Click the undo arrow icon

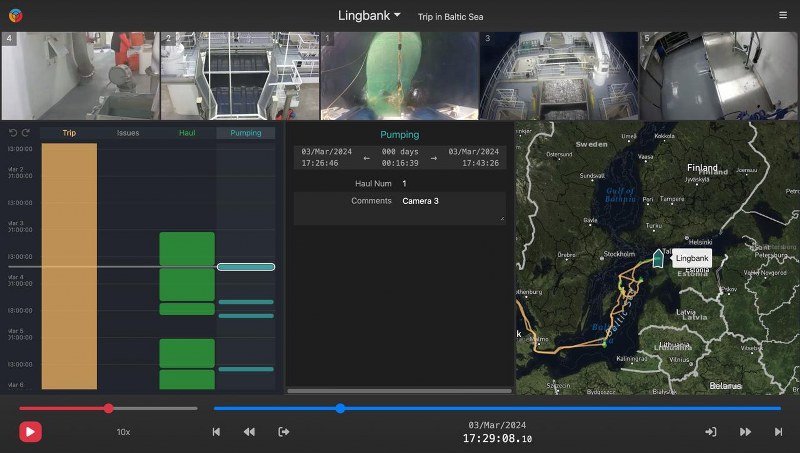point(13,133)
